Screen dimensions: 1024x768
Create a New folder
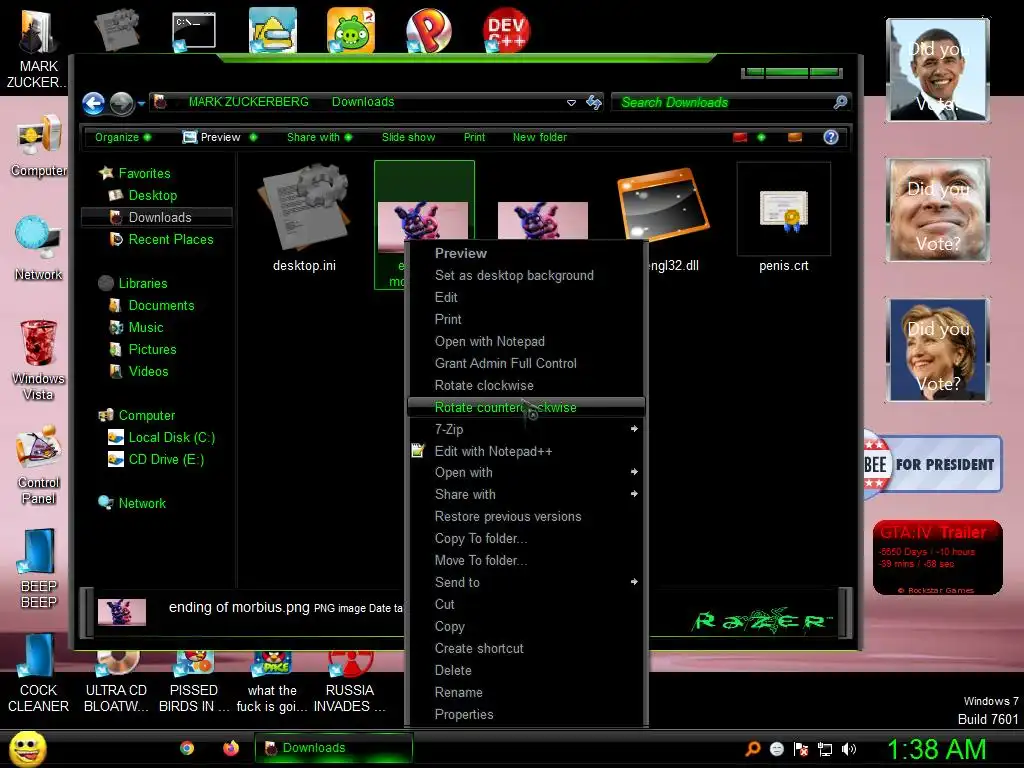(539, 137)
